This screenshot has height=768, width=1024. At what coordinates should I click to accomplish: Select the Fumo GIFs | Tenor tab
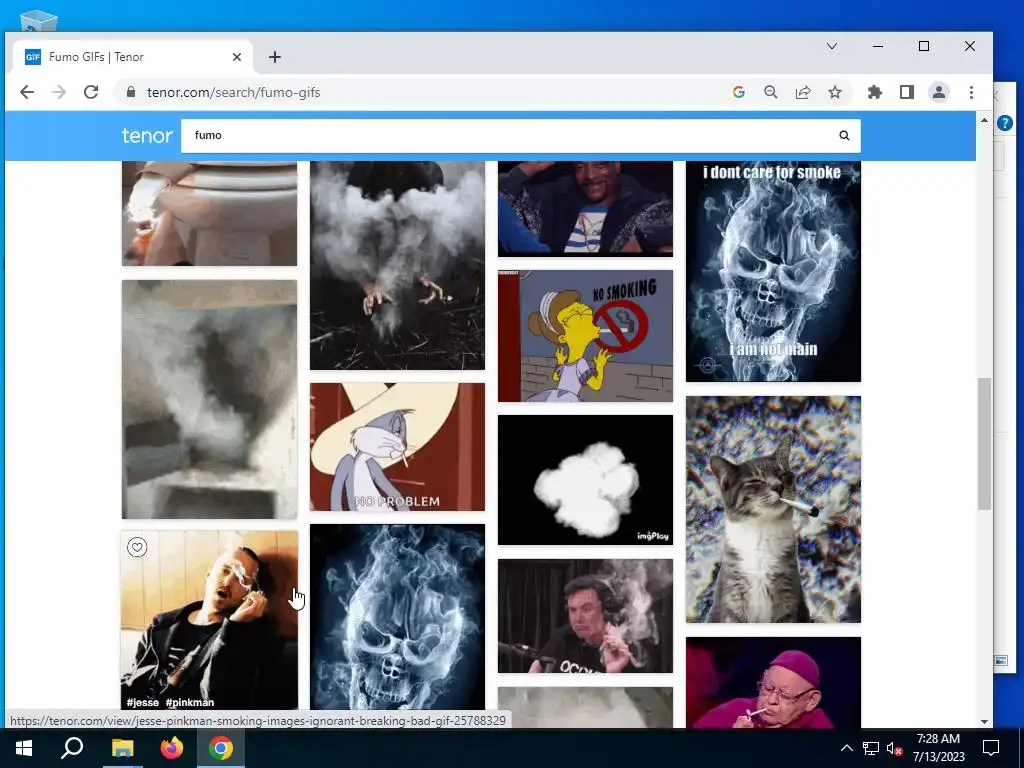(x=133, y=57)
